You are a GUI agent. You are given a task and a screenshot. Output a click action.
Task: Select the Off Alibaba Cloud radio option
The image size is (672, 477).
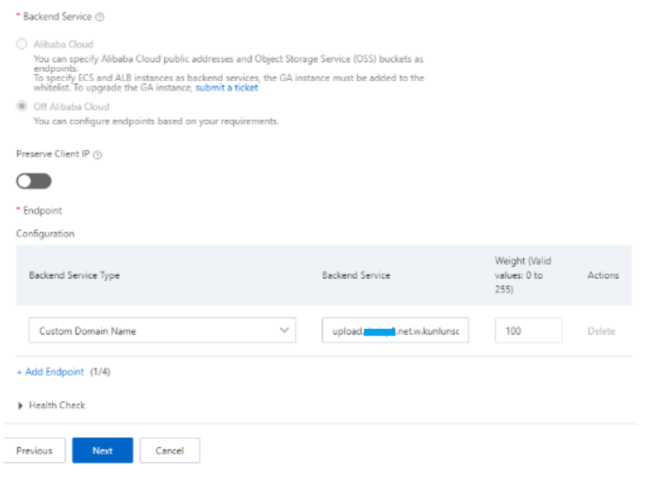(x=22, y=106)
